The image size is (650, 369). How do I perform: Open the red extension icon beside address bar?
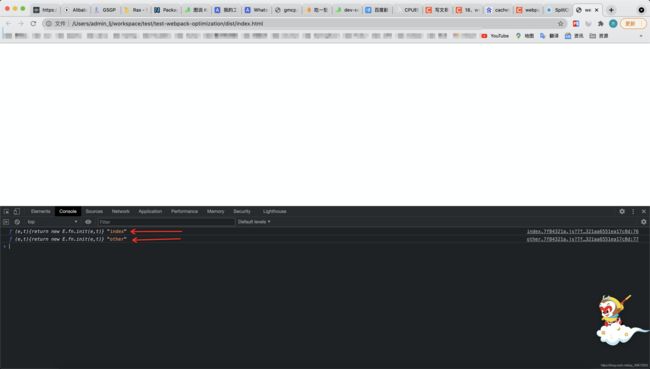point(576,24)
